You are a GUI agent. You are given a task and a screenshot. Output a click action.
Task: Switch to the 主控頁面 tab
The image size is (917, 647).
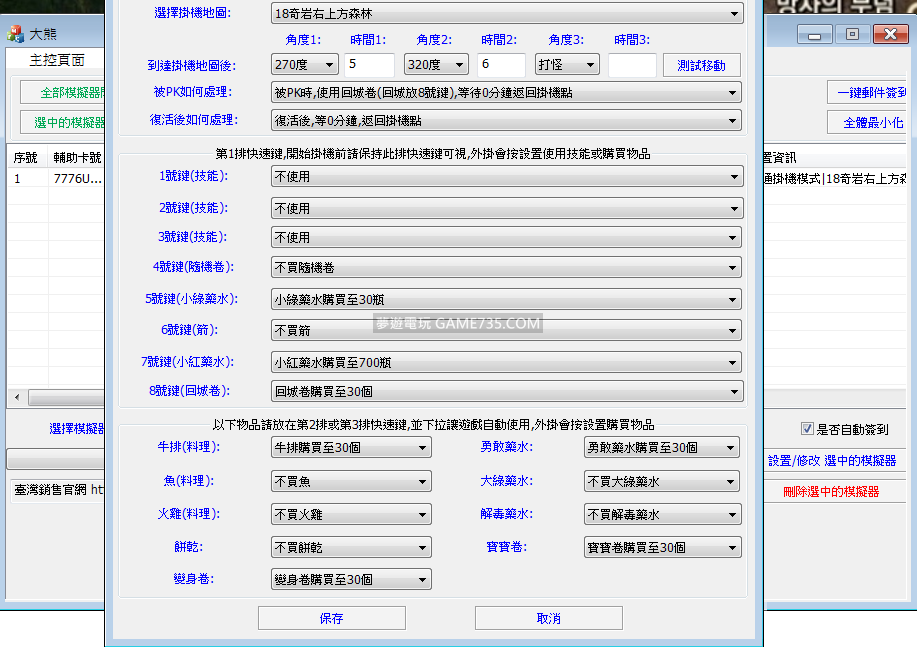click(57, 60)
